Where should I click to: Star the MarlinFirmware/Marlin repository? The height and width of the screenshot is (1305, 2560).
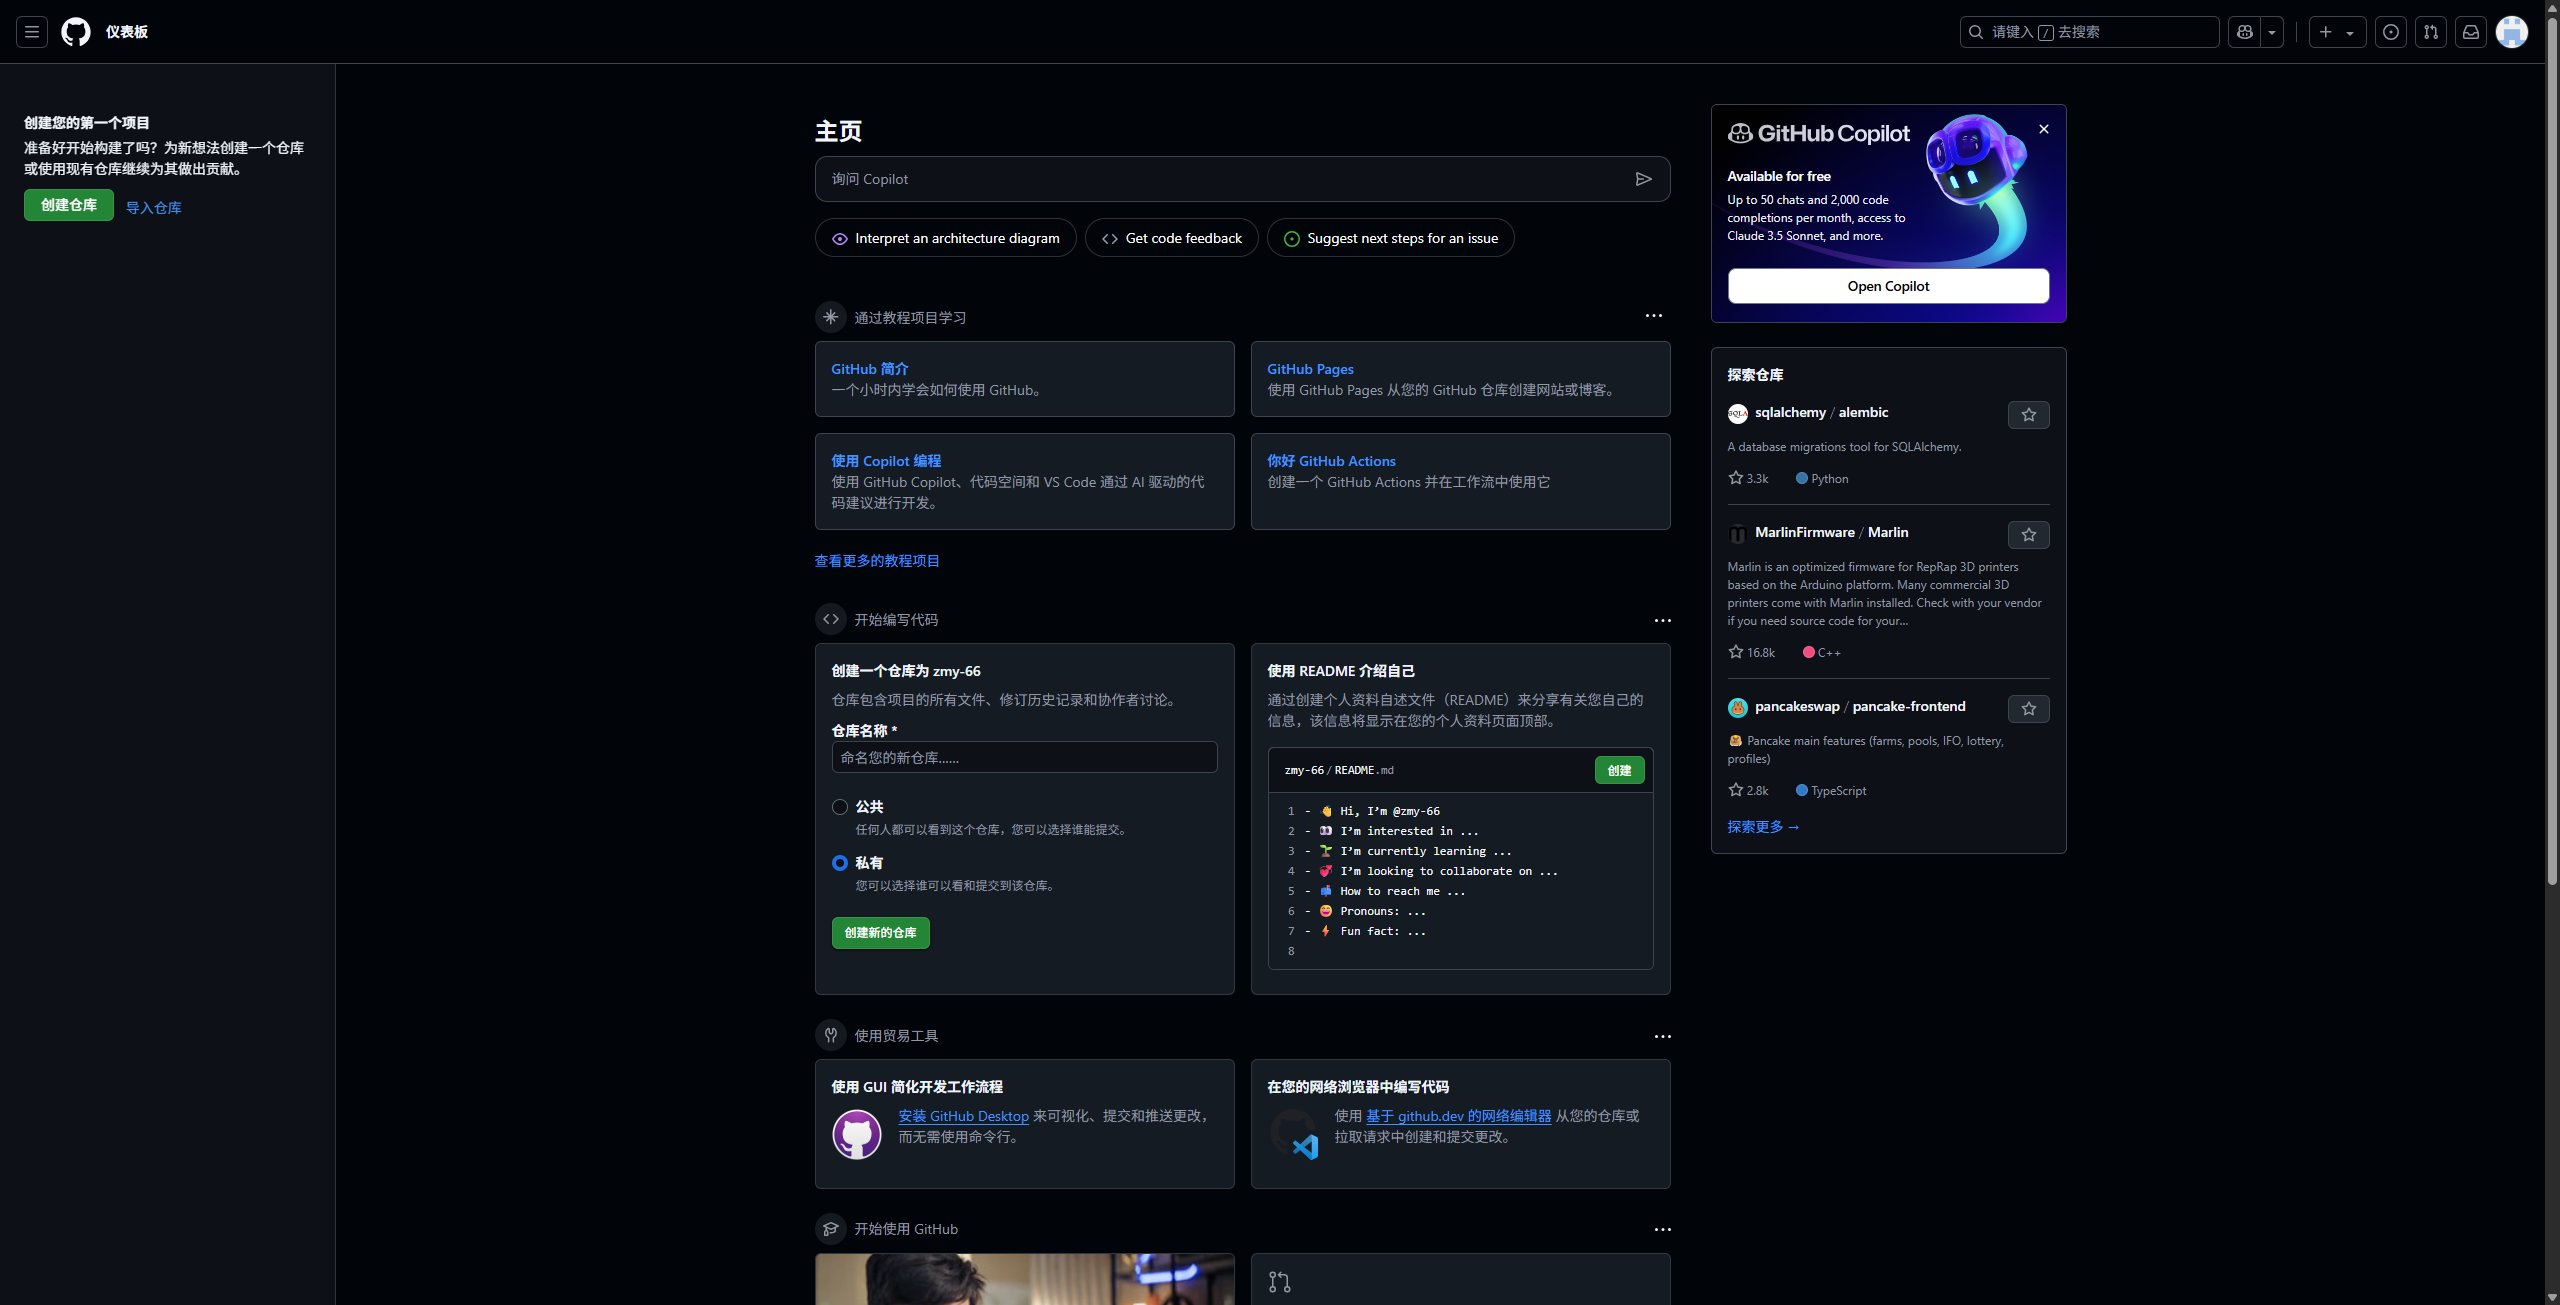point(2028,535)
